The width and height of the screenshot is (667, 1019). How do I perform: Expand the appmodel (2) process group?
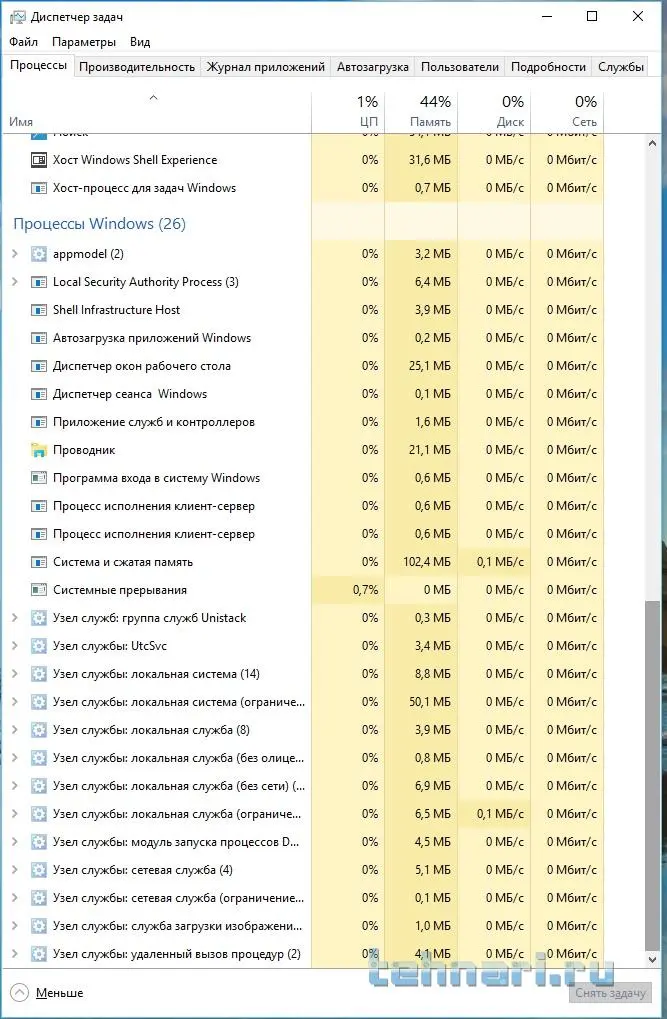tap(14, 254)
